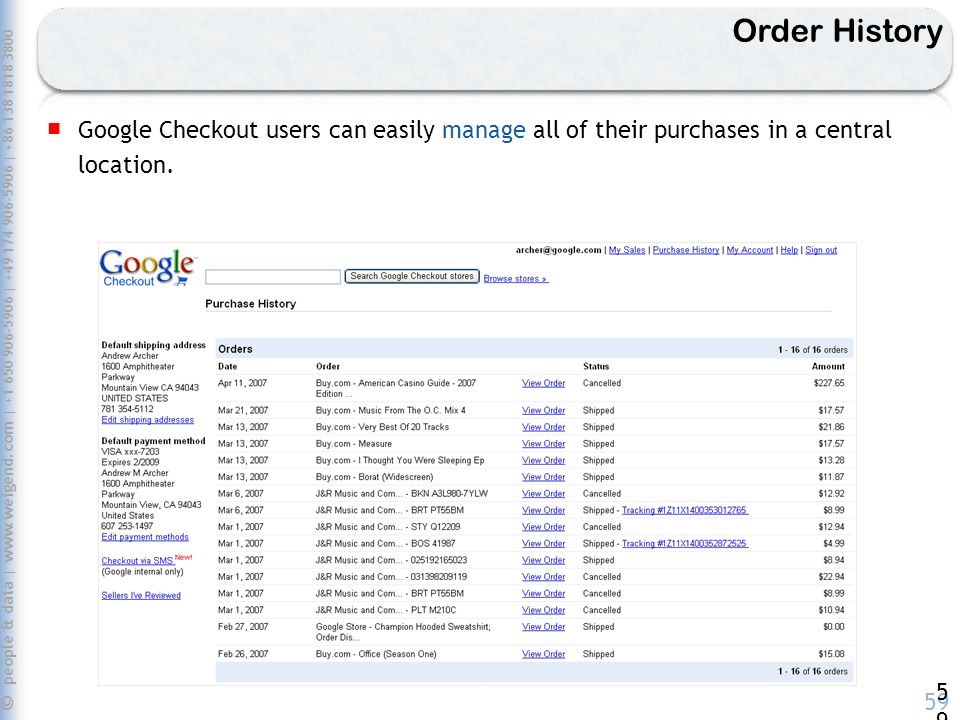Open the My Account link
The height and width of the screenshot is (720, 960).
750,250
